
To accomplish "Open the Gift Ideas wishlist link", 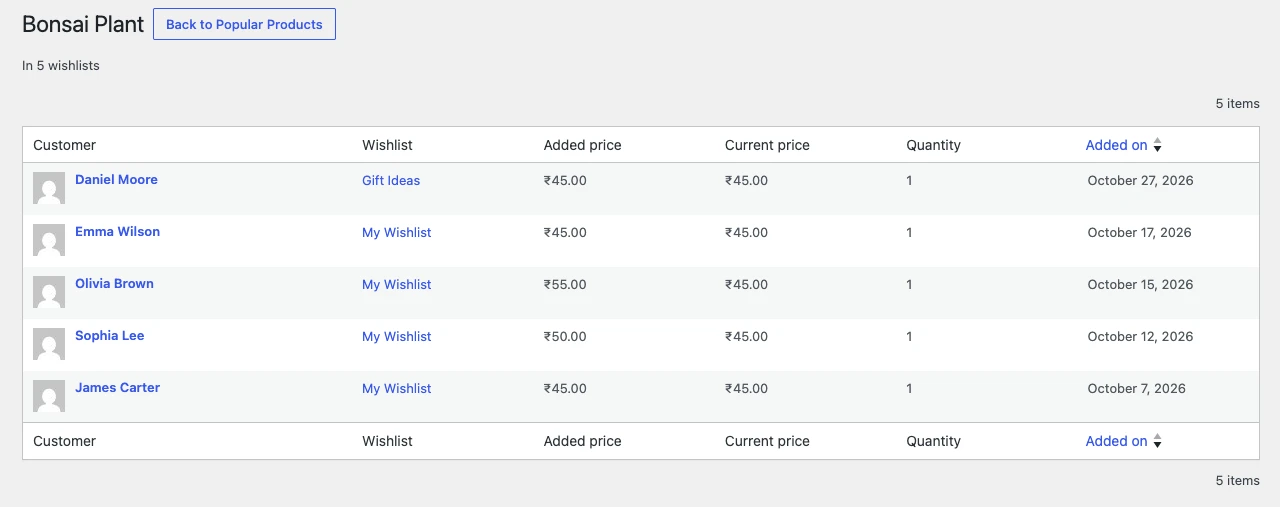I will (x=391, y=181).
